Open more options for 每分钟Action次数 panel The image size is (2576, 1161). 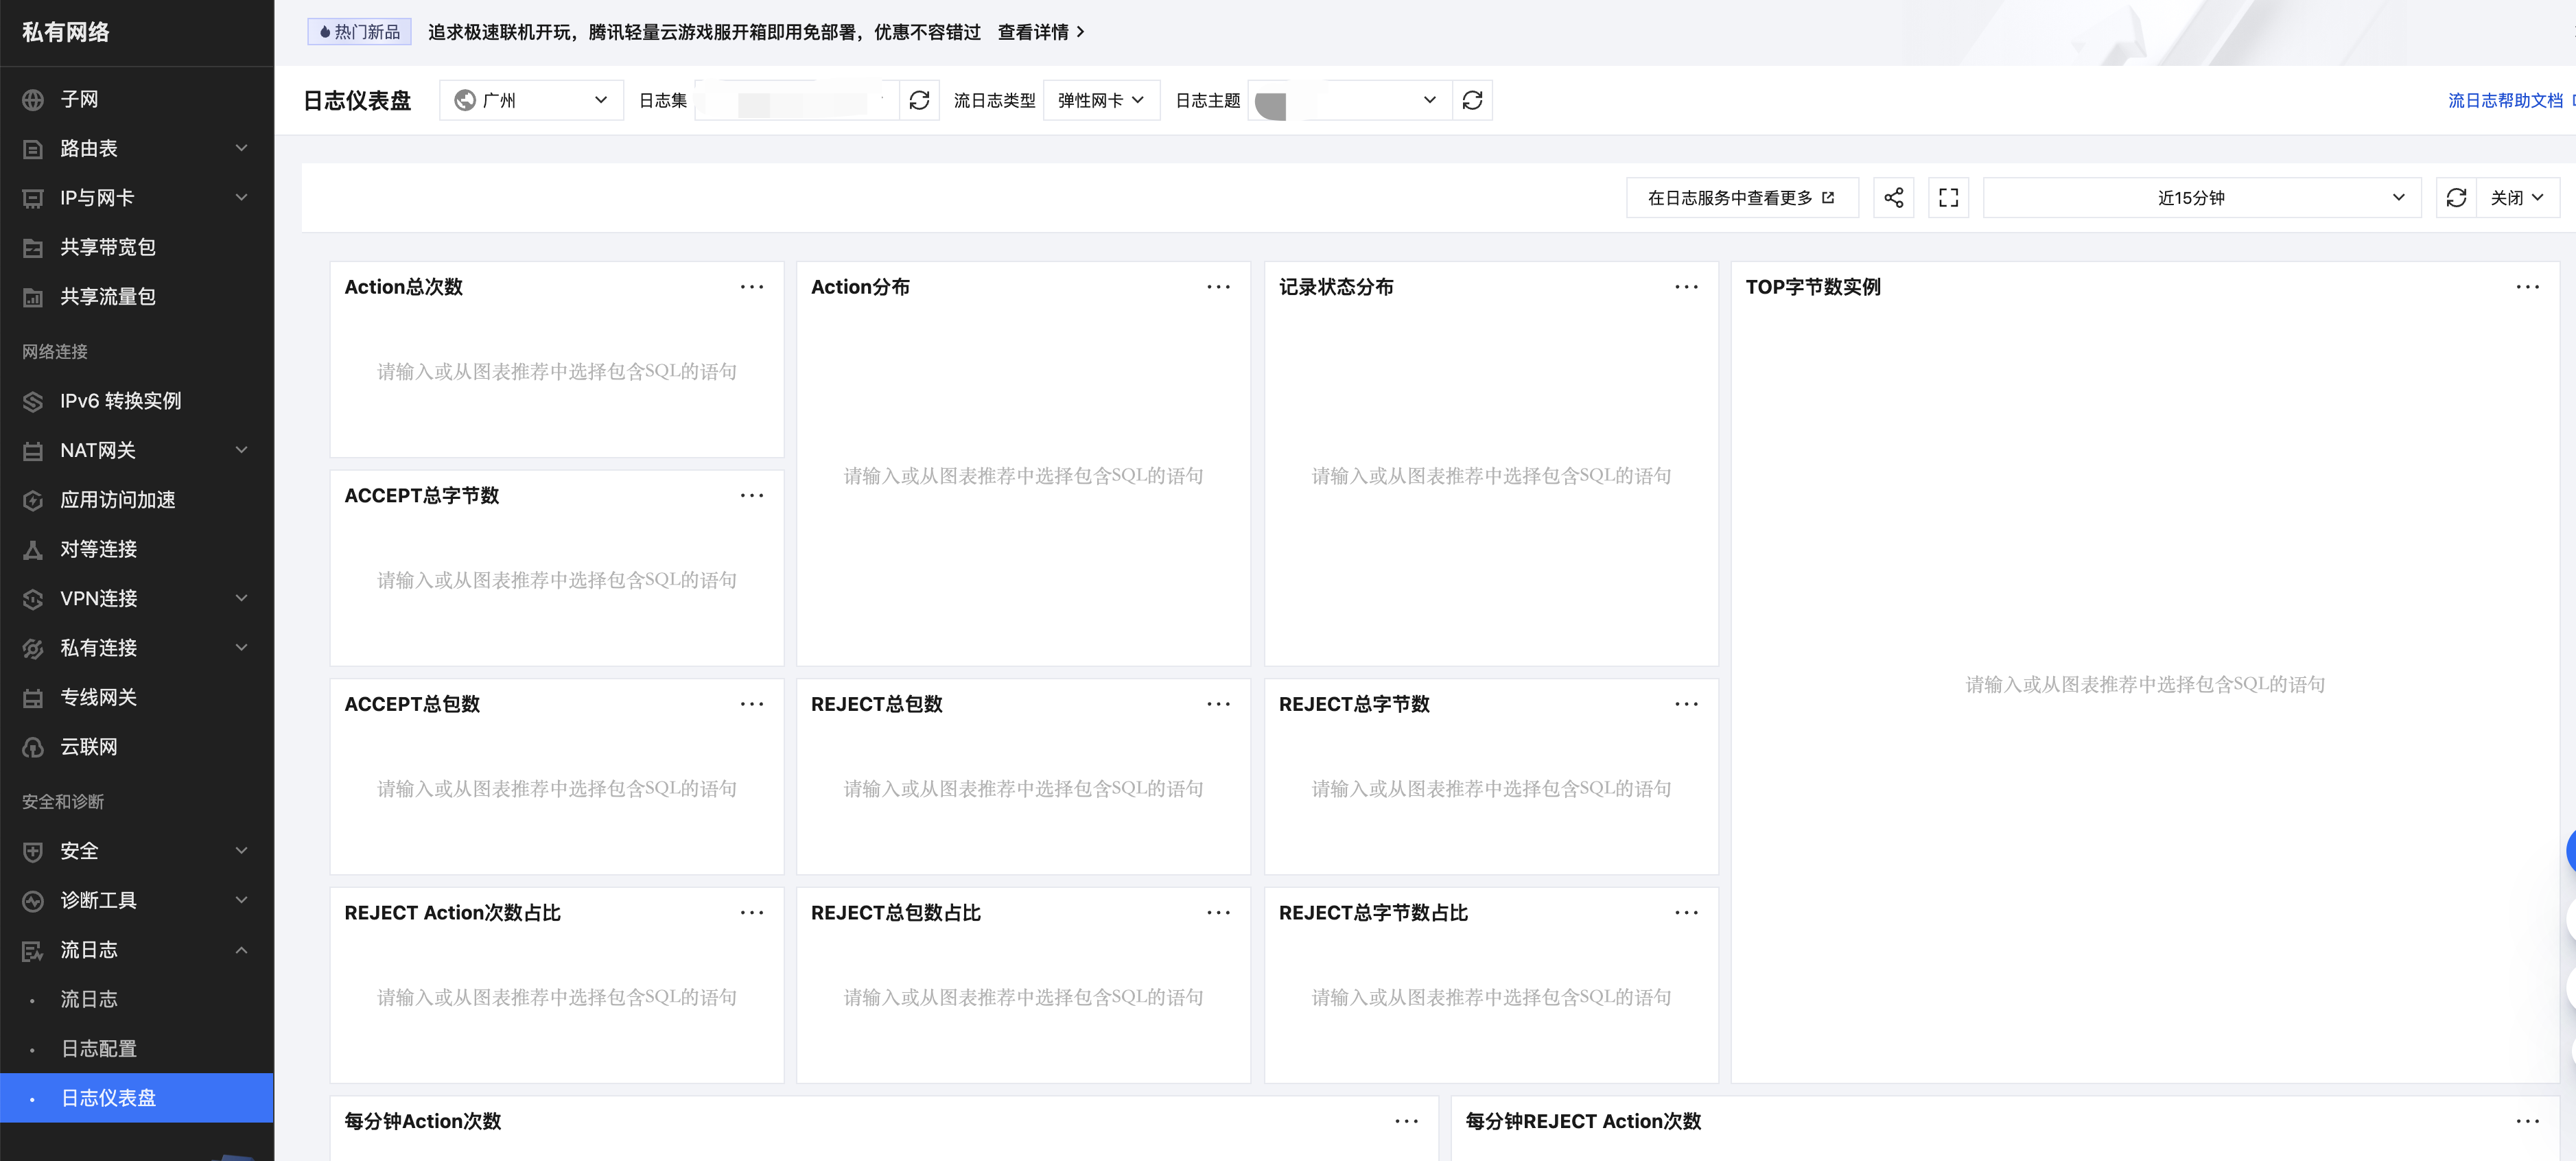(1406, 1122)
